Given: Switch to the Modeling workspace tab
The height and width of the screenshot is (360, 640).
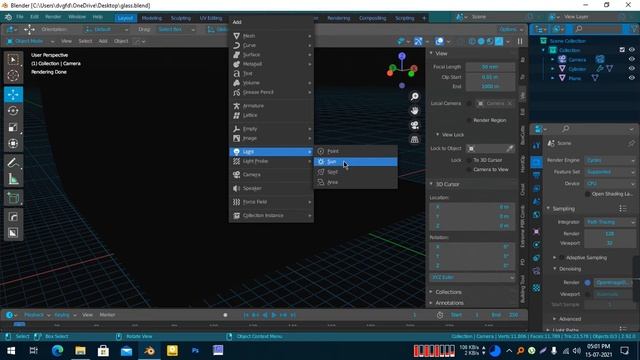Looking at the screenshot, I should (x=151, y=18).
